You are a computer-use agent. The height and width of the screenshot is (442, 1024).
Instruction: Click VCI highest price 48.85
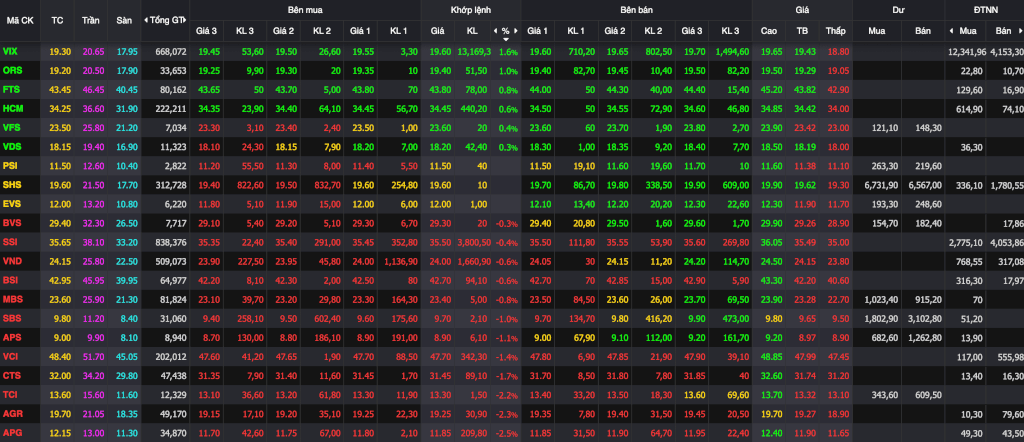(771, 356)
